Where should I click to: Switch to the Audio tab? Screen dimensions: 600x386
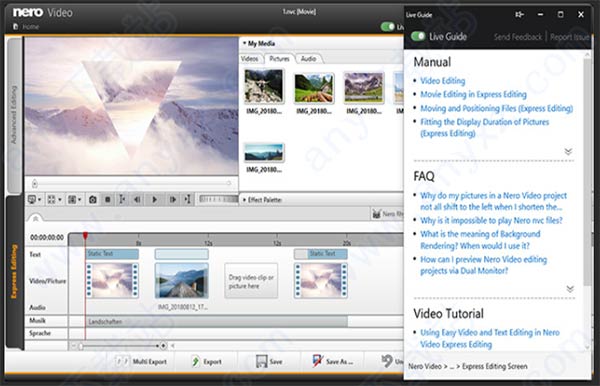tap(308, 59)
